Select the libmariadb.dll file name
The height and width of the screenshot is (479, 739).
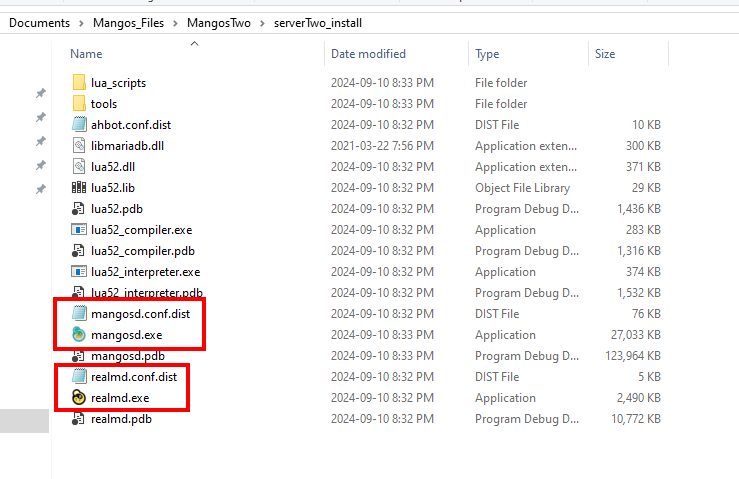(x=127, y=146)
